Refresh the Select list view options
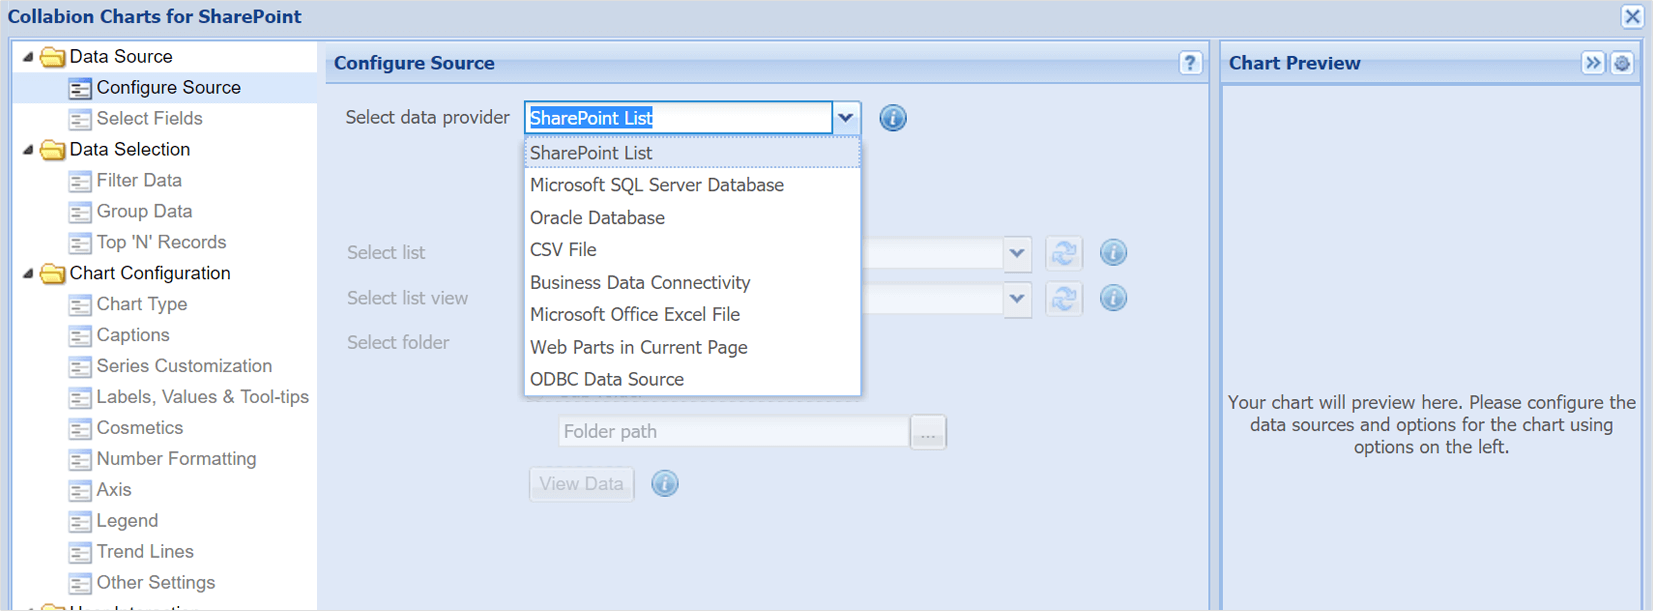 (1064, 298)
